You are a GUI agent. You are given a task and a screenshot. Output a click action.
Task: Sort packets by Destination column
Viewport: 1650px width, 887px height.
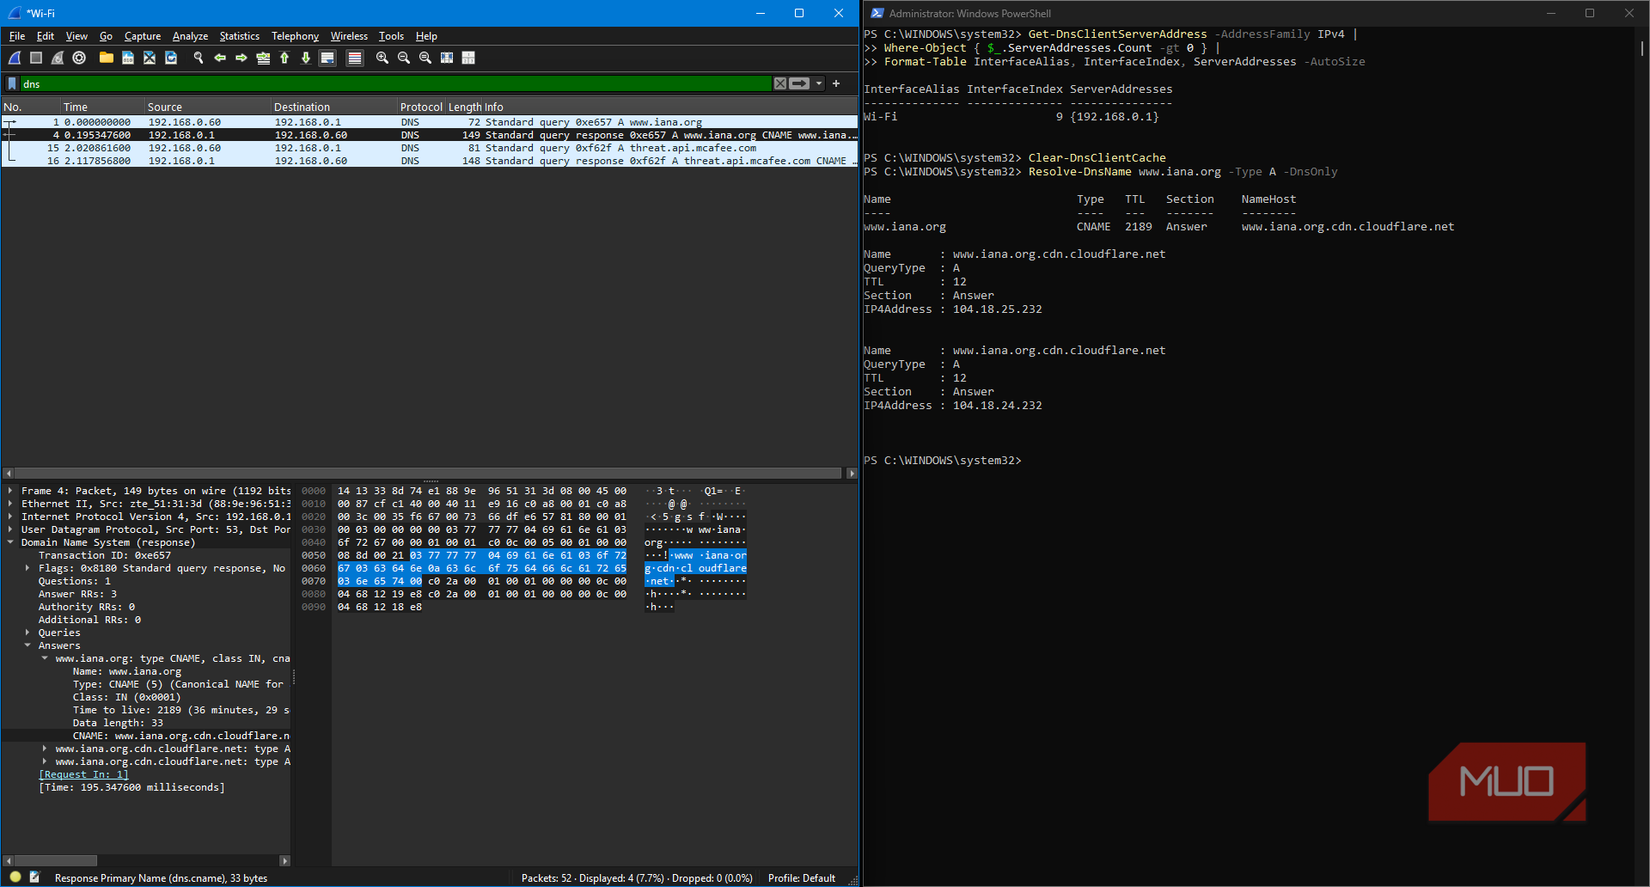pos(333,107)
